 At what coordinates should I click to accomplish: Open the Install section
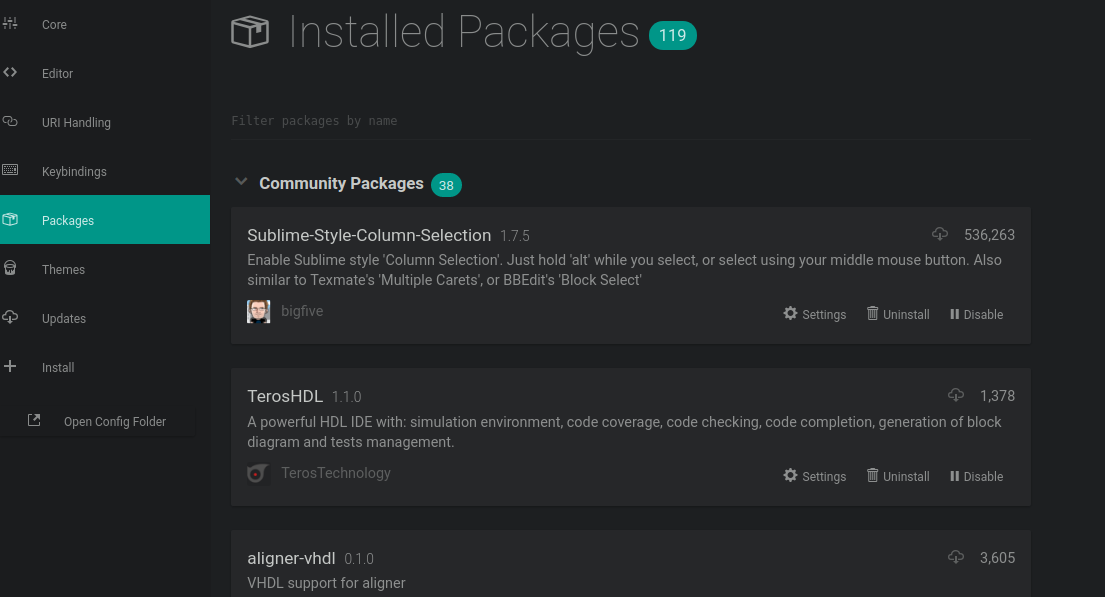tap(105, 367)
